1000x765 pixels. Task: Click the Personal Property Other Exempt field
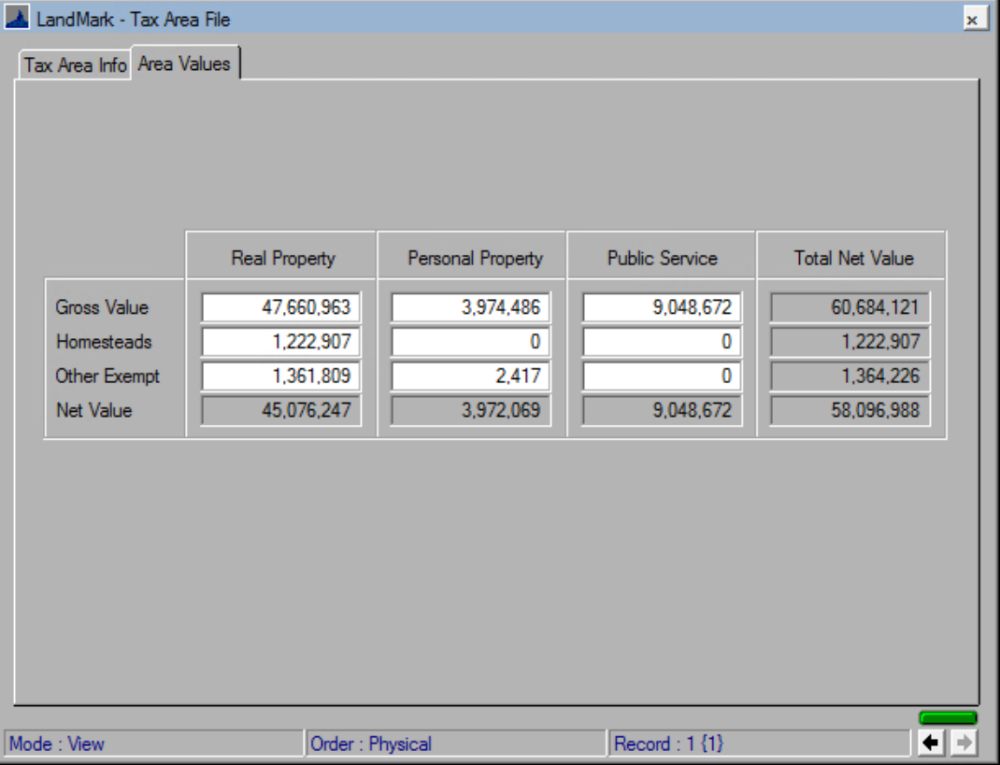point(470,376)
